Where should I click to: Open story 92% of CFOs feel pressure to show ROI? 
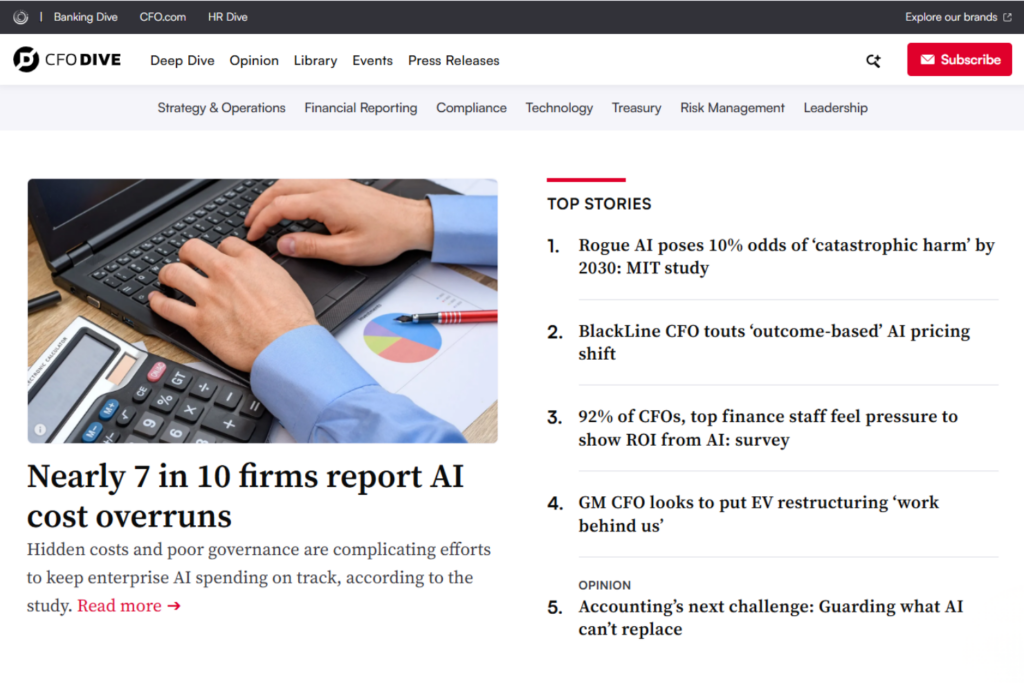(x=768, y=428)
